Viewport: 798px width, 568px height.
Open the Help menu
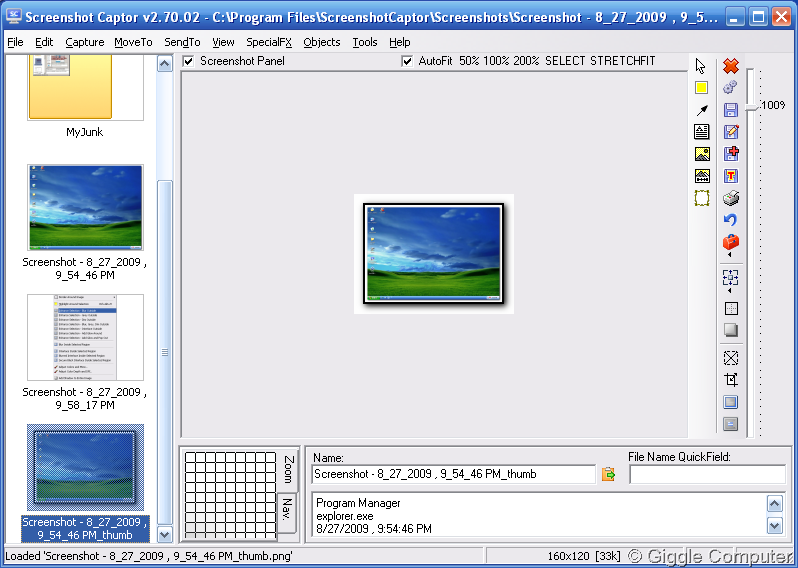pyautogui.click(x=400, y=42)
